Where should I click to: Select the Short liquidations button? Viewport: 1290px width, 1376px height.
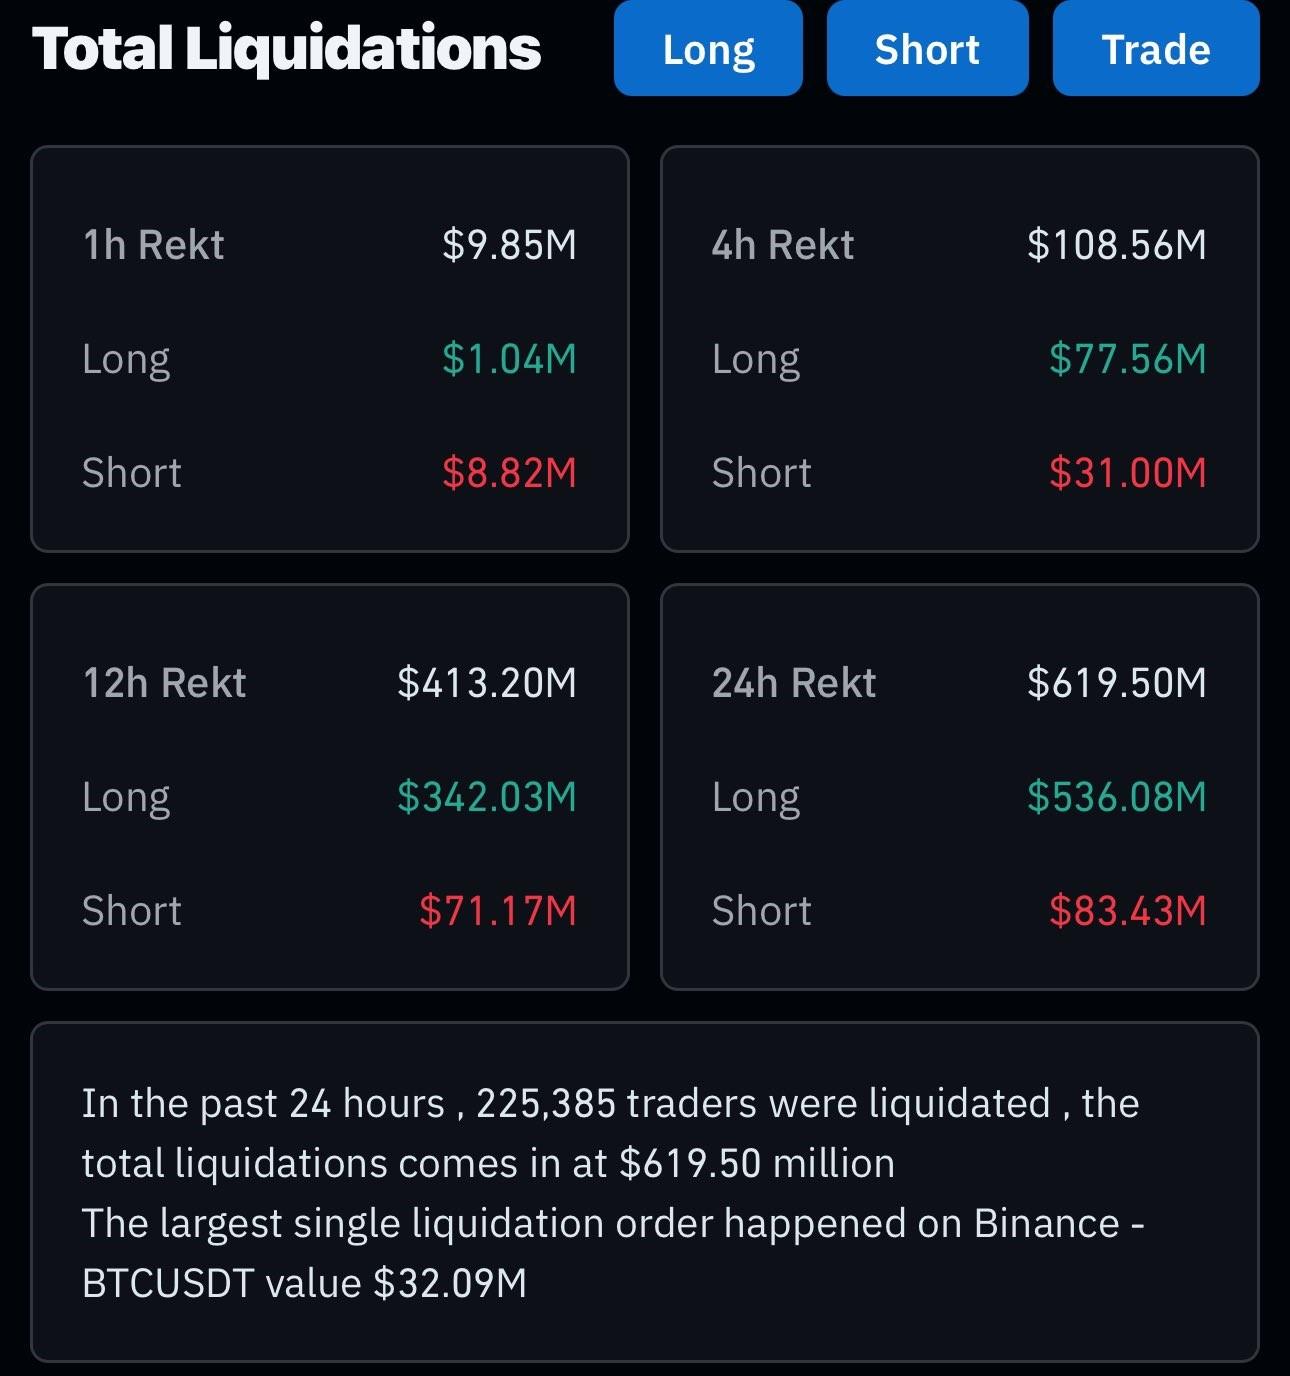(x=927, y=49)
